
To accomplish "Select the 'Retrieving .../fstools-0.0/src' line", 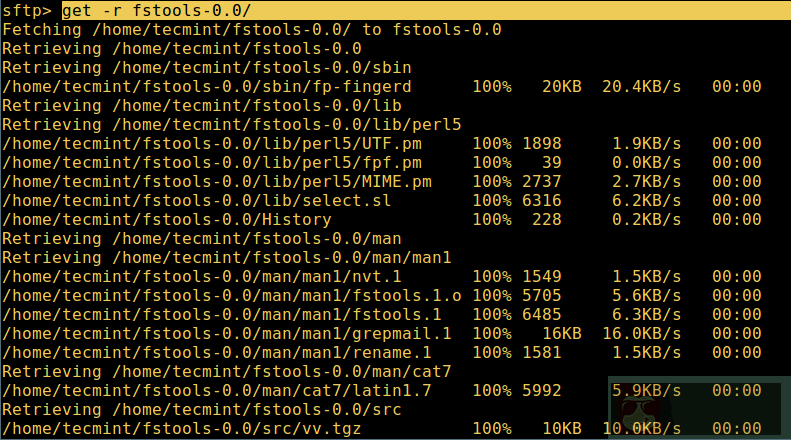I will (202, 410).
